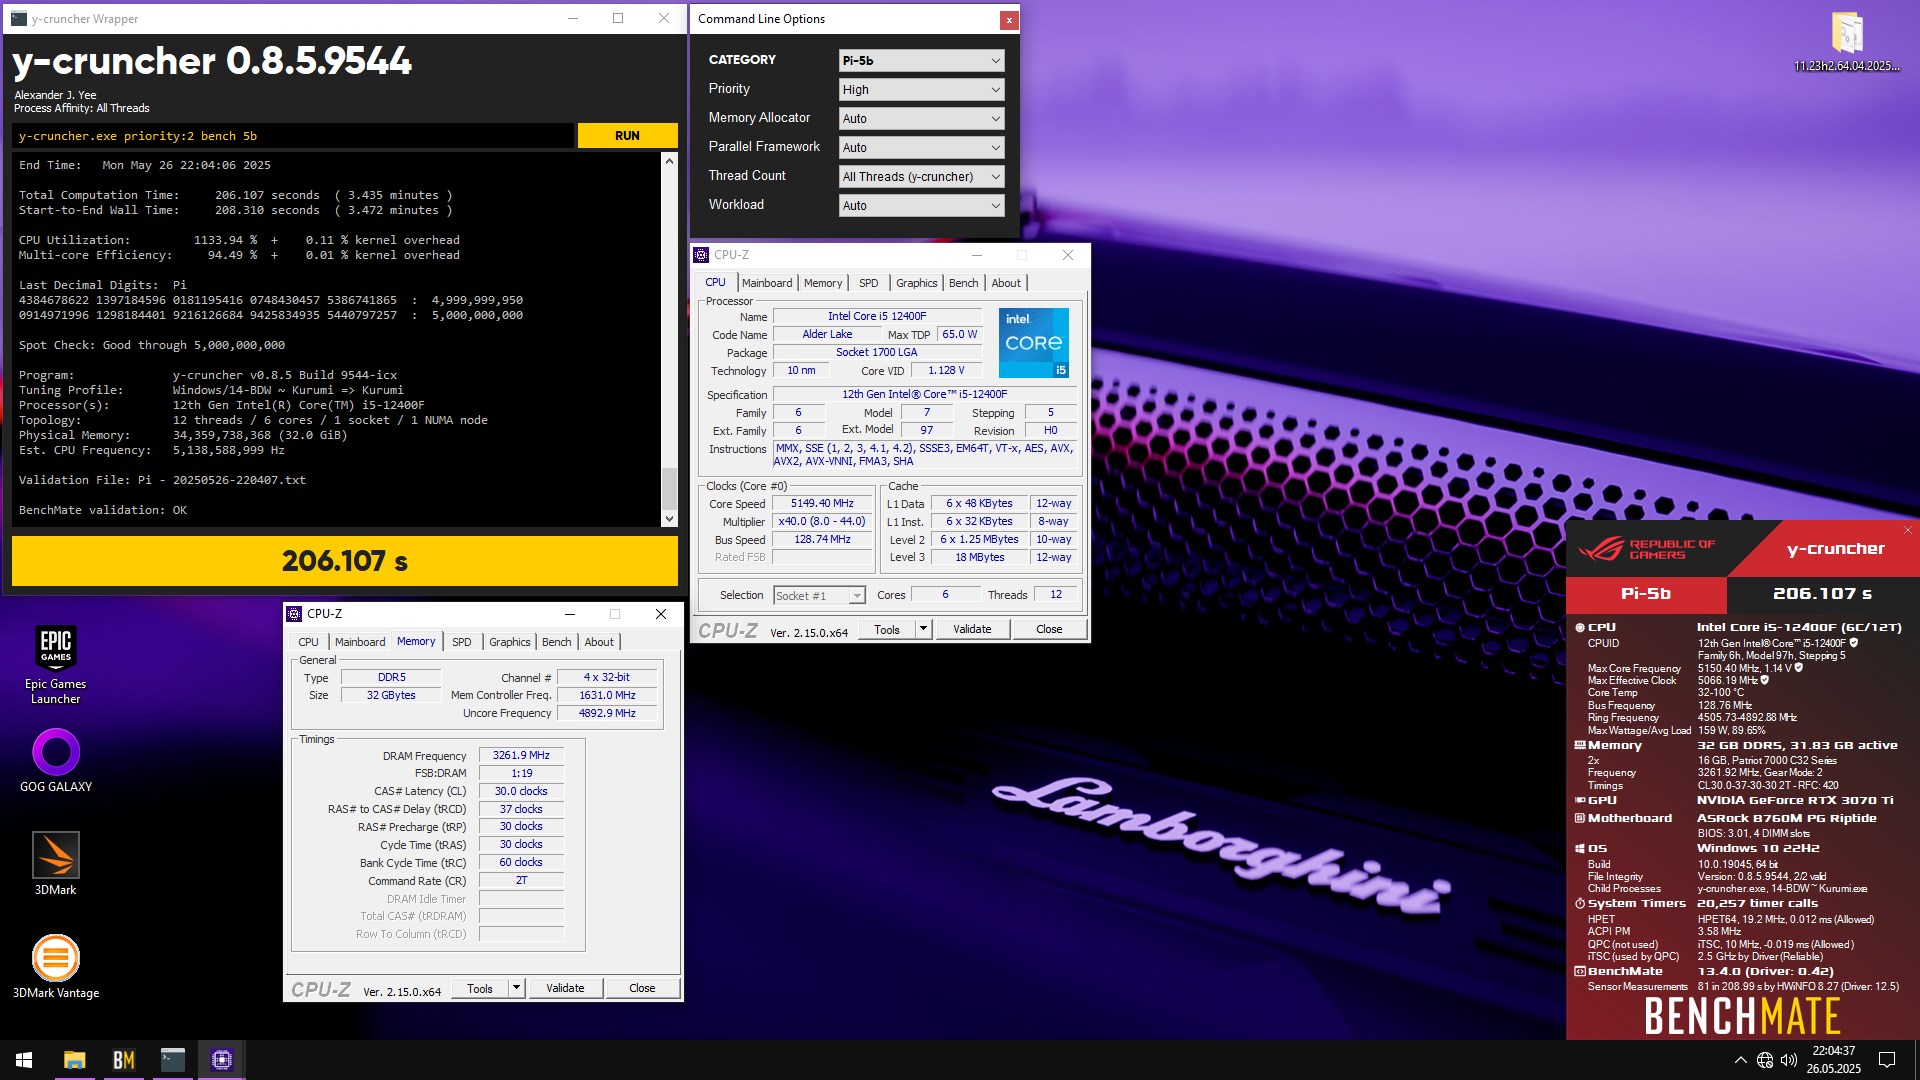The width and height of the screenshot is (1920, 1080).
Task: Click scrollbar up arrow in y-cruncher output
Action: (x=669, y=160)
